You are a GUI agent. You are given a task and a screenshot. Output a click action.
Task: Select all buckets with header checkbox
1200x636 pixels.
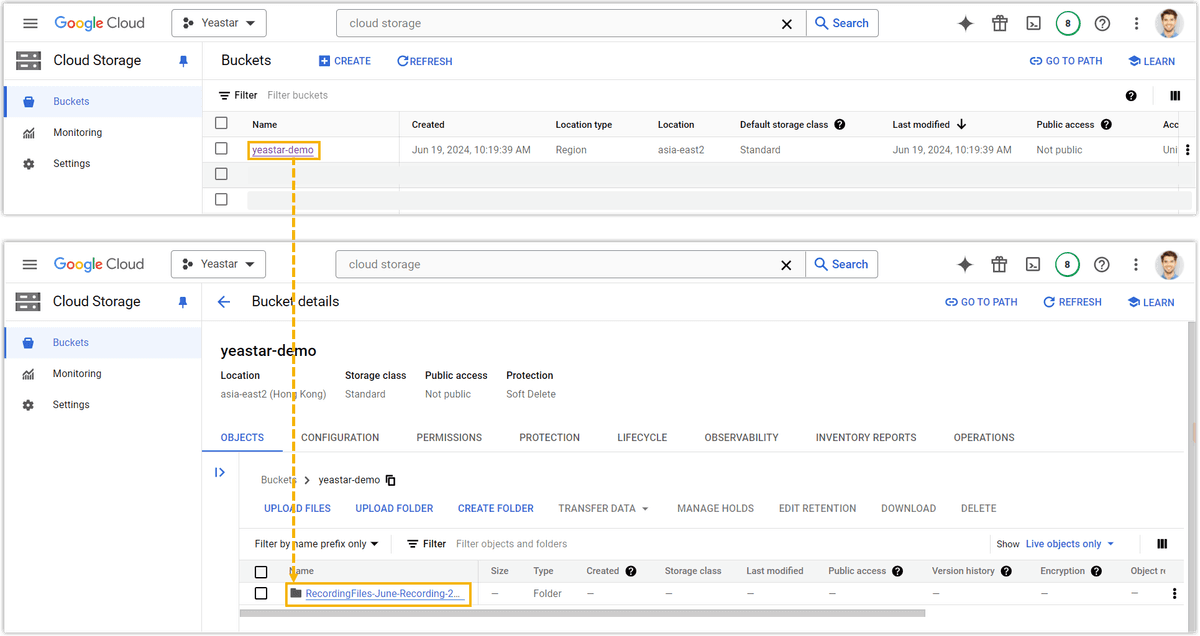[x=221, y=124]
